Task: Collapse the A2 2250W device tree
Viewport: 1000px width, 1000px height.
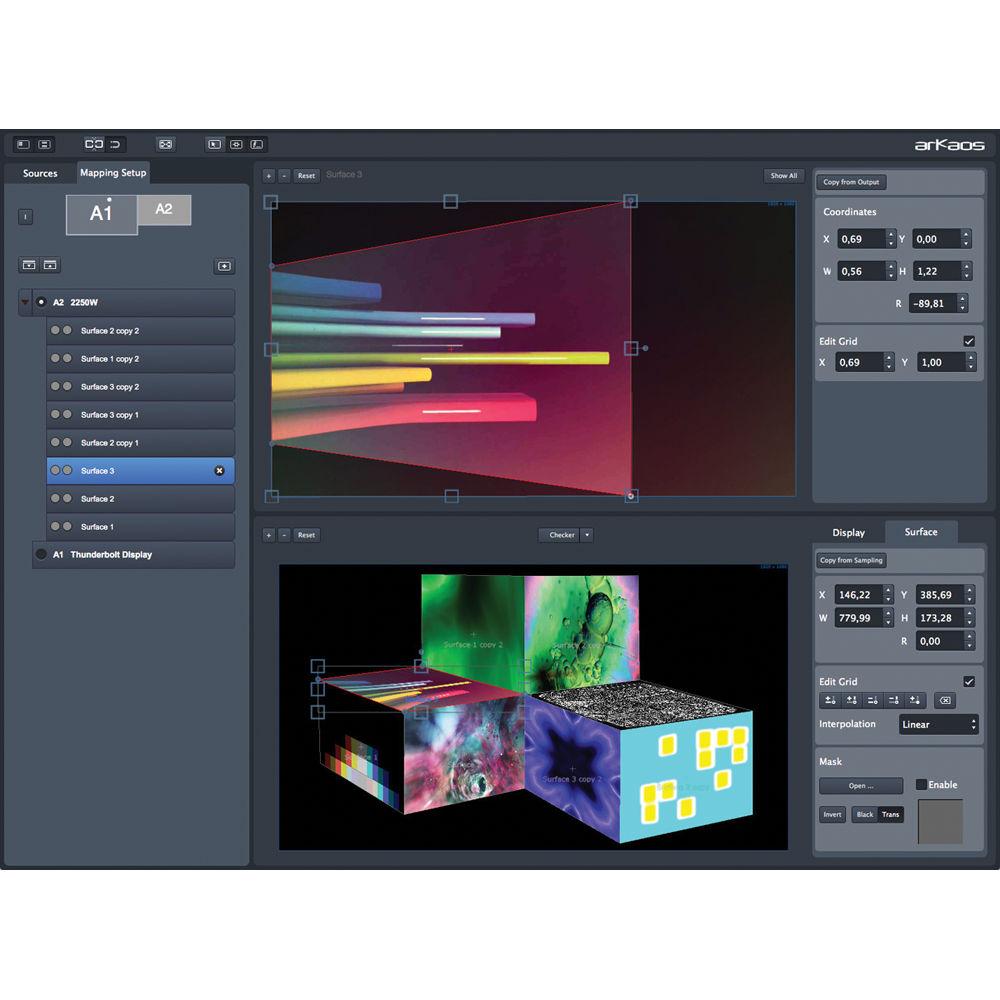Action: (x=23, y=302)
